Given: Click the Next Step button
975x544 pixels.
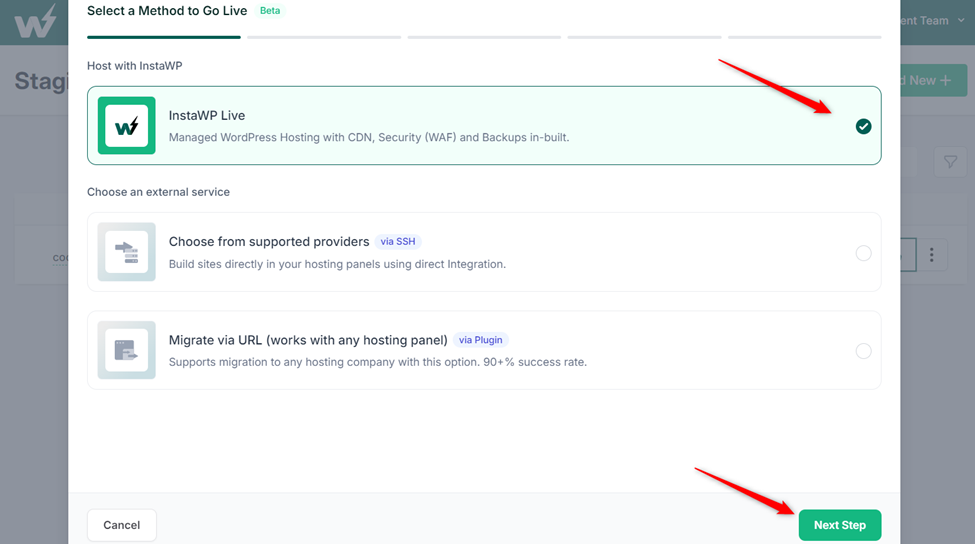Looking at the screenshot, I should (x=839, y=525).
